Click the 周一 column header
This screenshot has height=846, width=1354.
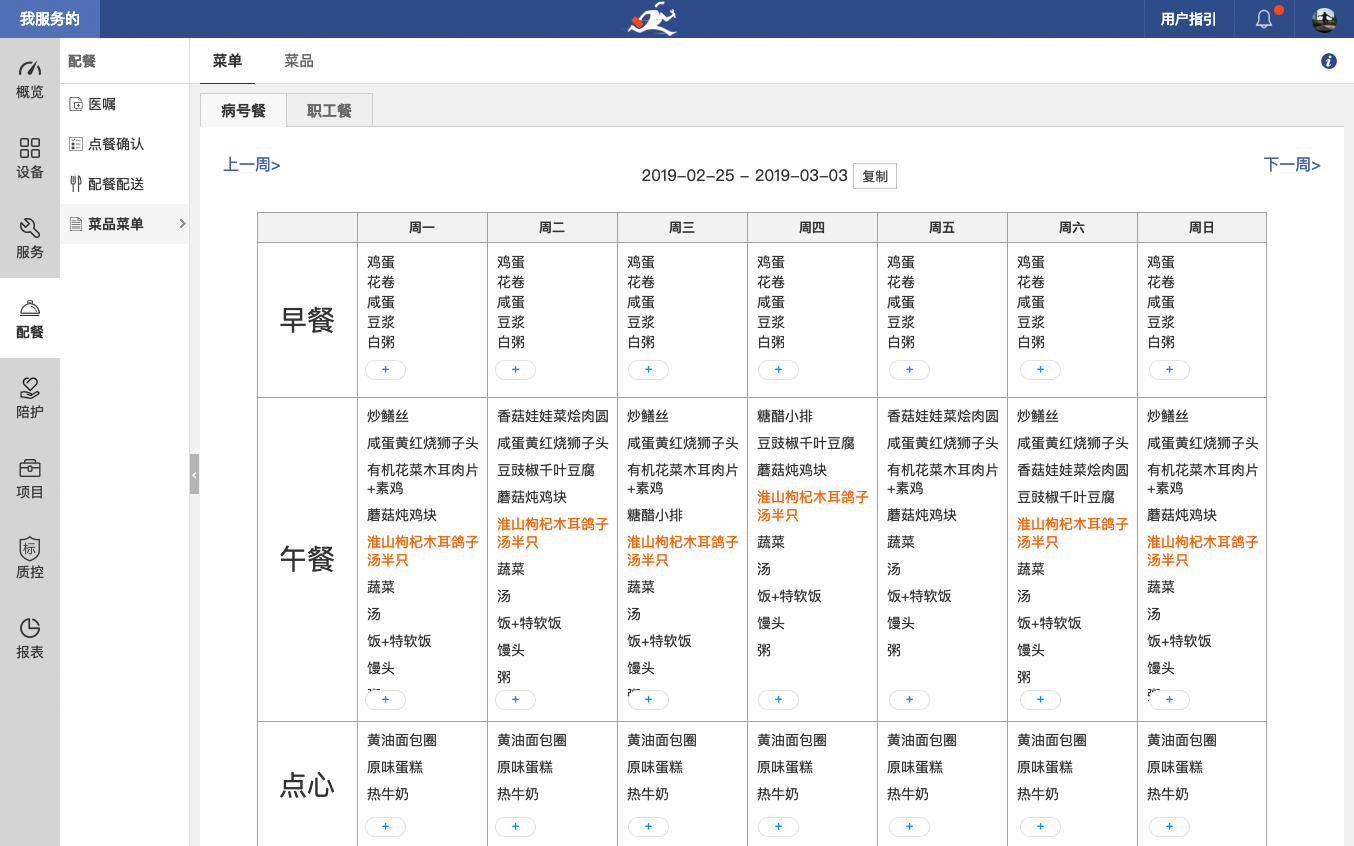[x=422, y=228]
